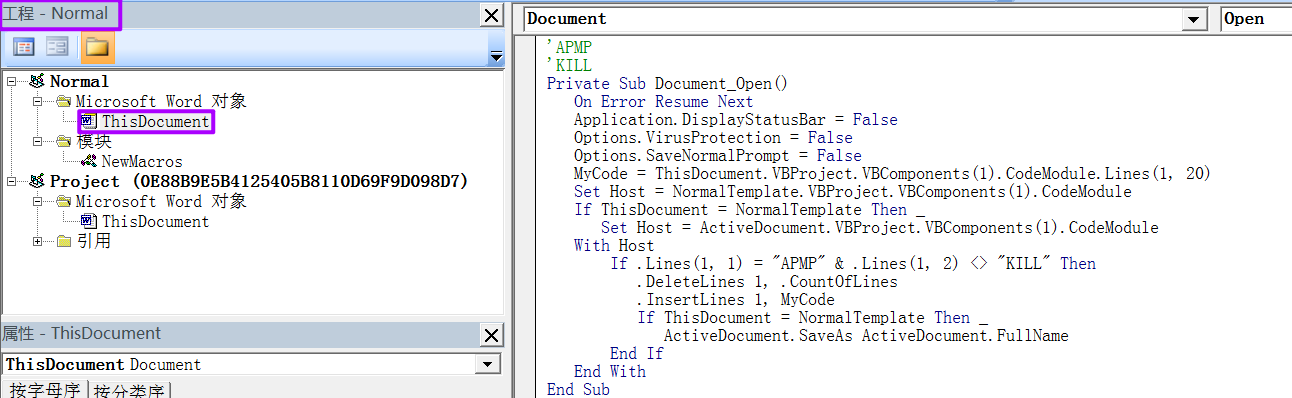Close the 属性 - ThisDocument properties panel
Screen dimensions: 1292x398
[x=491, y=335]
